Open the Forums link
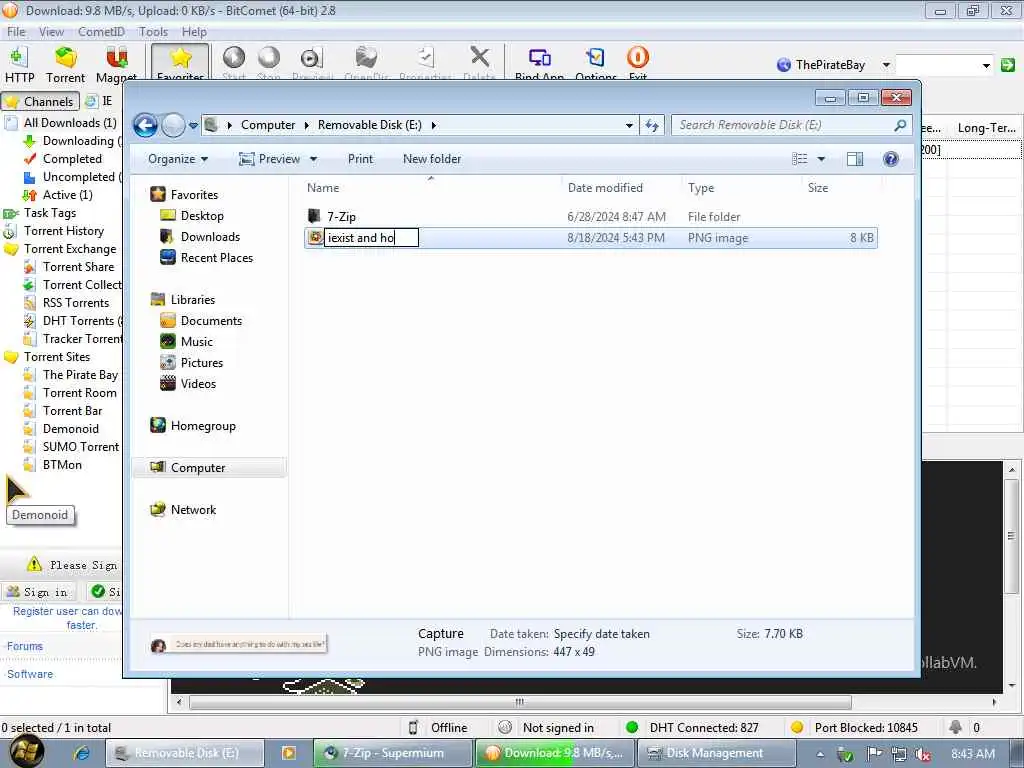This screenshot has width=1024, height=768. 25,646
